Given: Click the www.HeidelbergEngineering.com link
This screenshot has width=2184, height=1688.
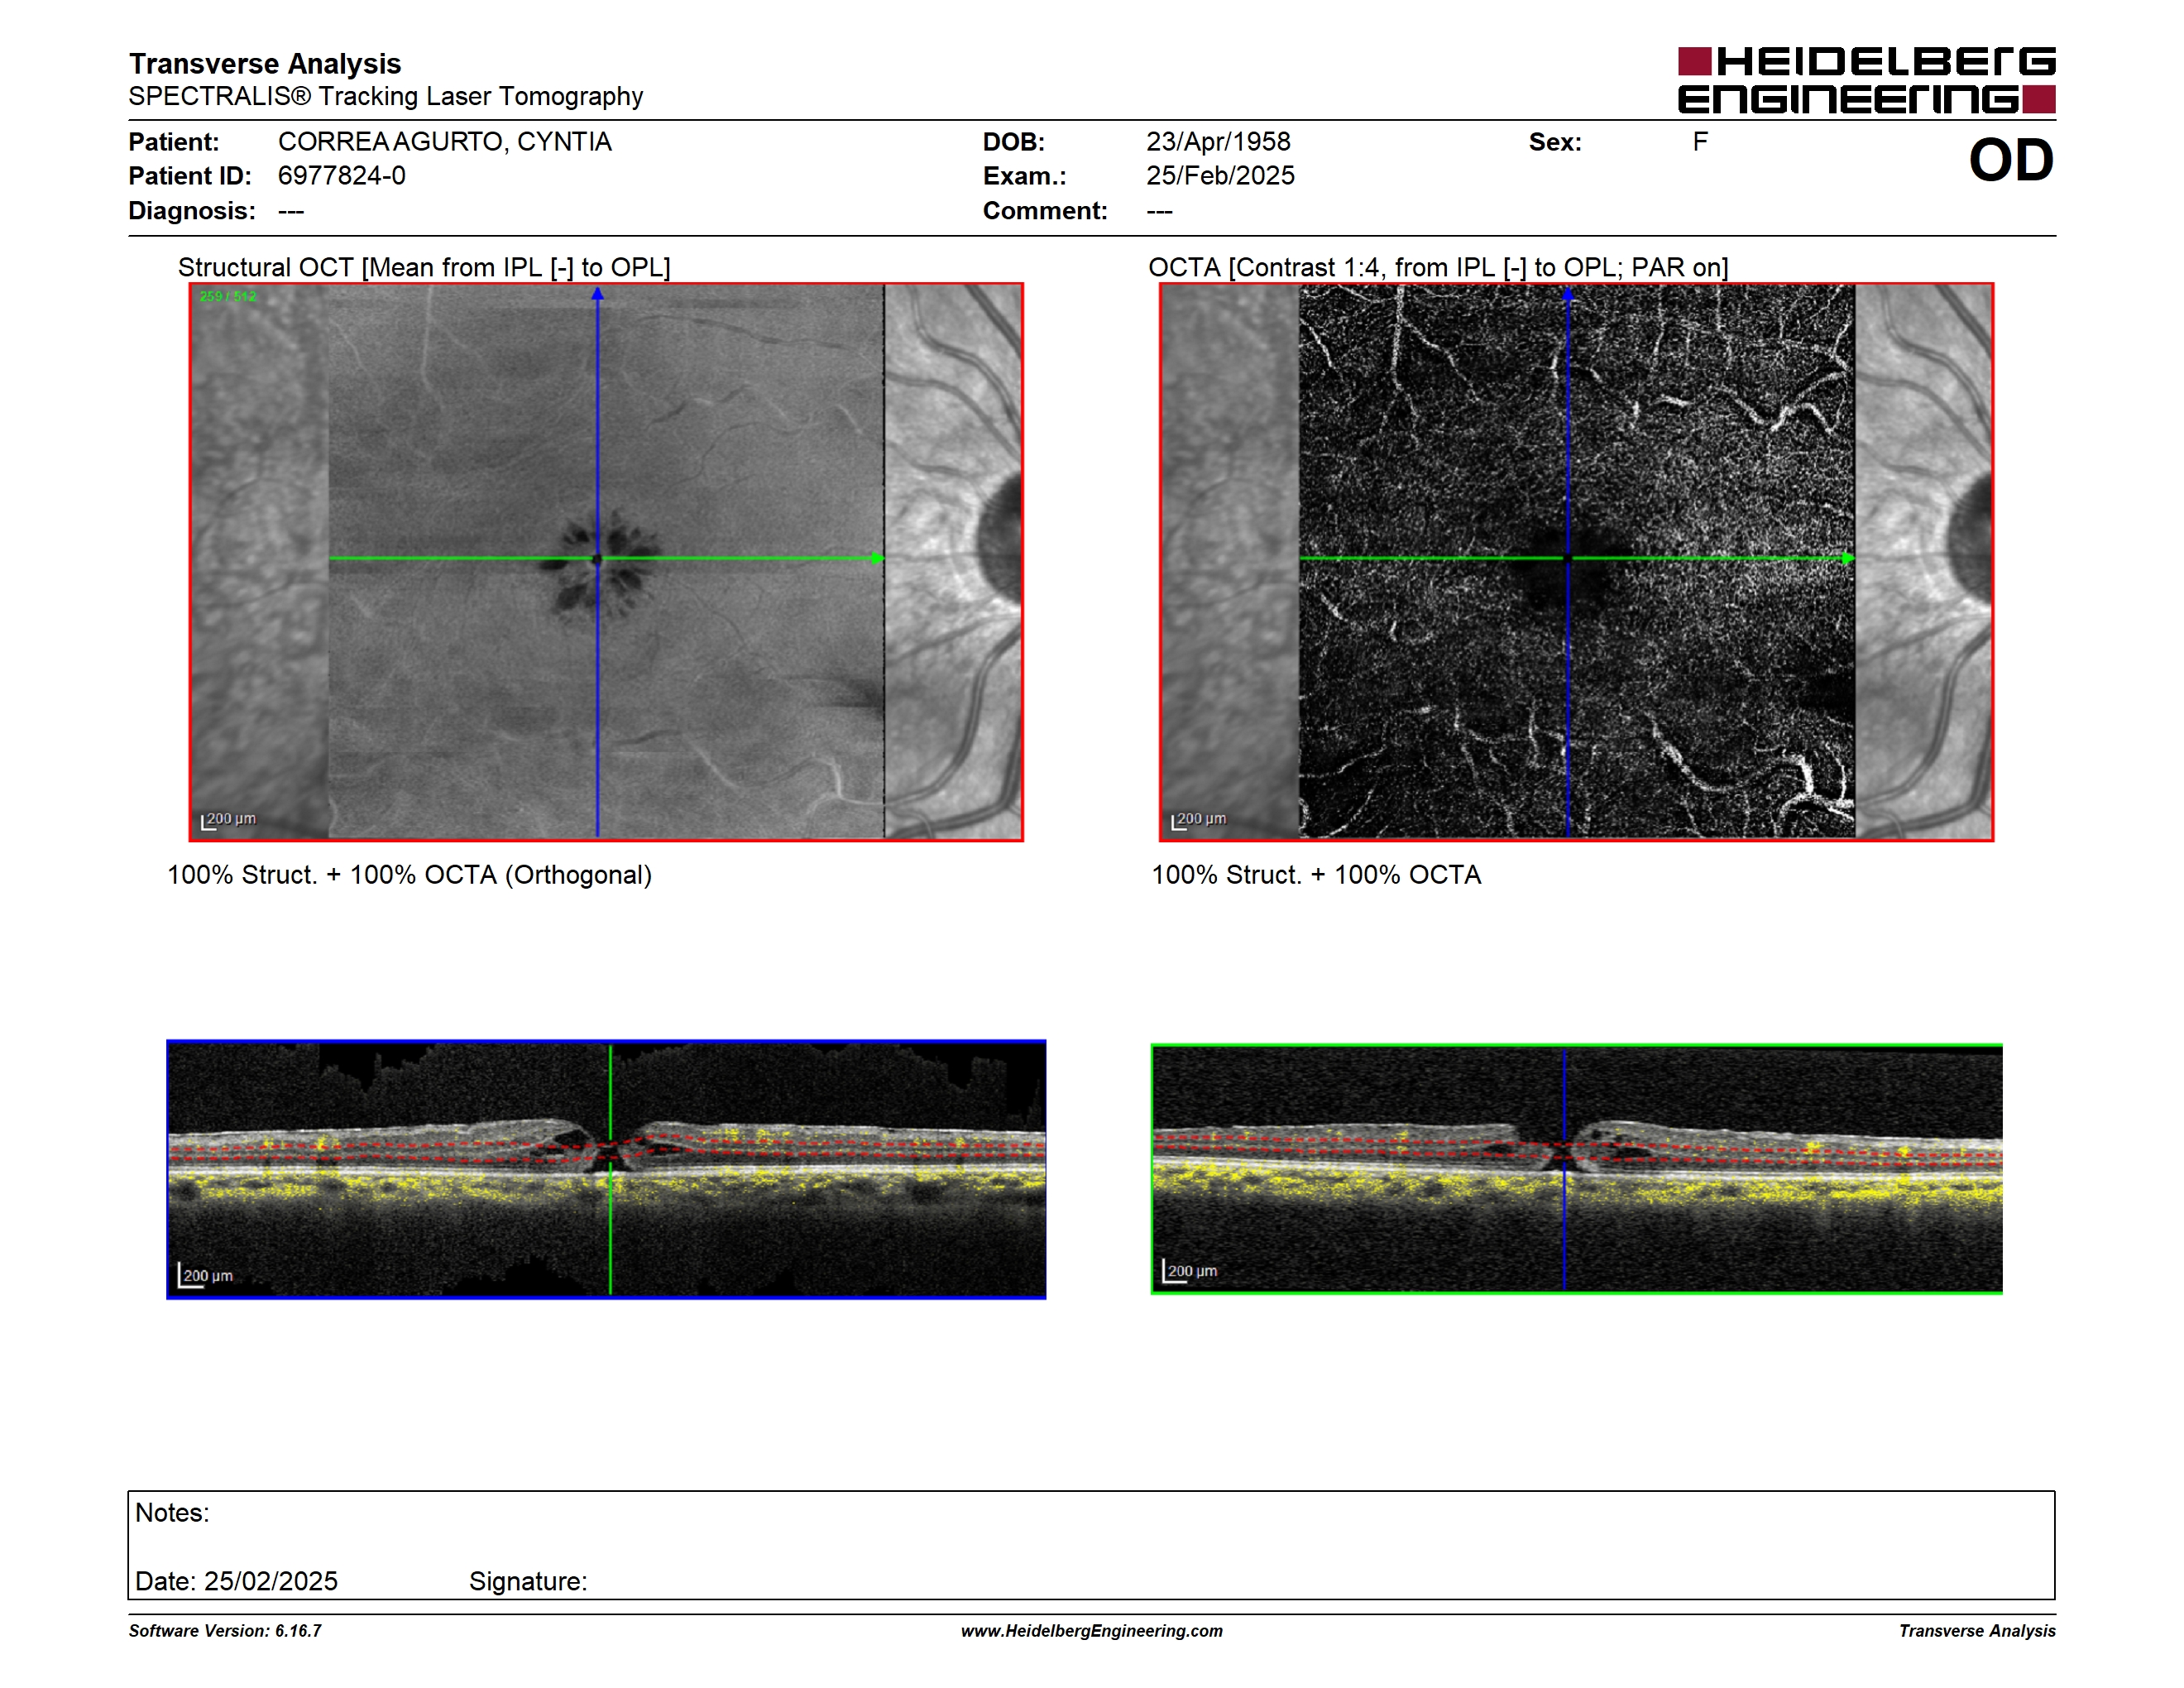Looking at the screenshot, I should [1091, 1631].
